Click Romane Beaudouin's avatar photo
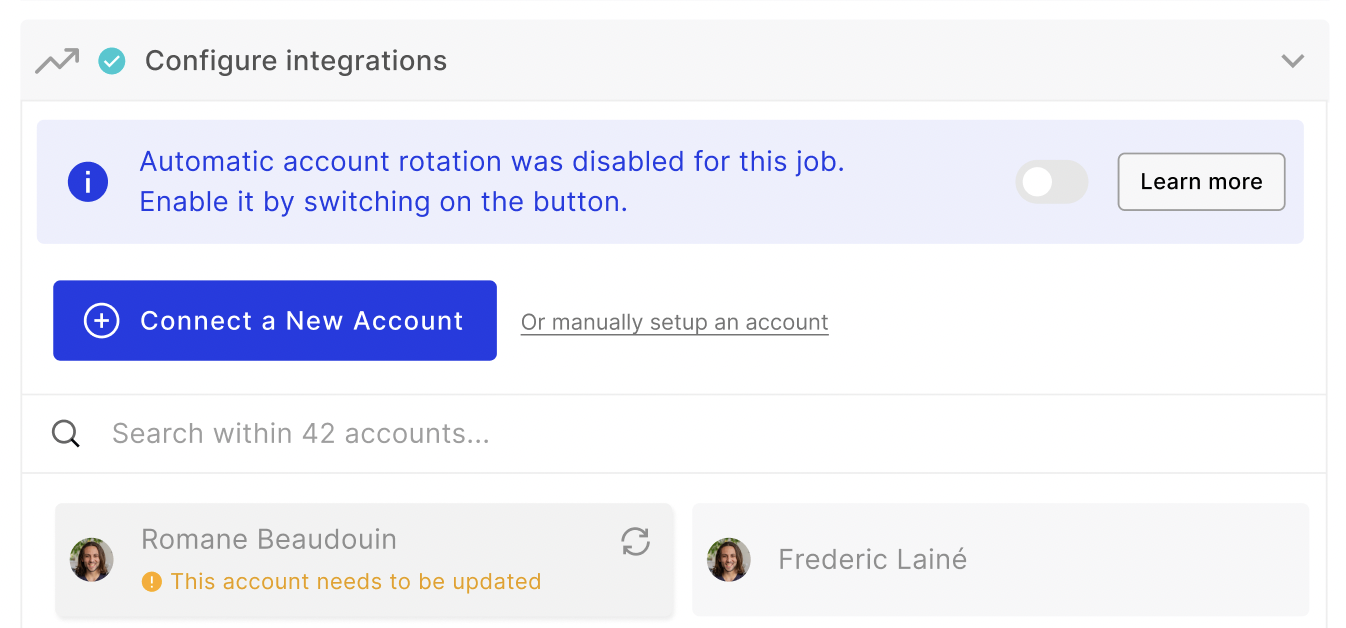Viewport: 1346px width, 628px height. pos(92,560)
